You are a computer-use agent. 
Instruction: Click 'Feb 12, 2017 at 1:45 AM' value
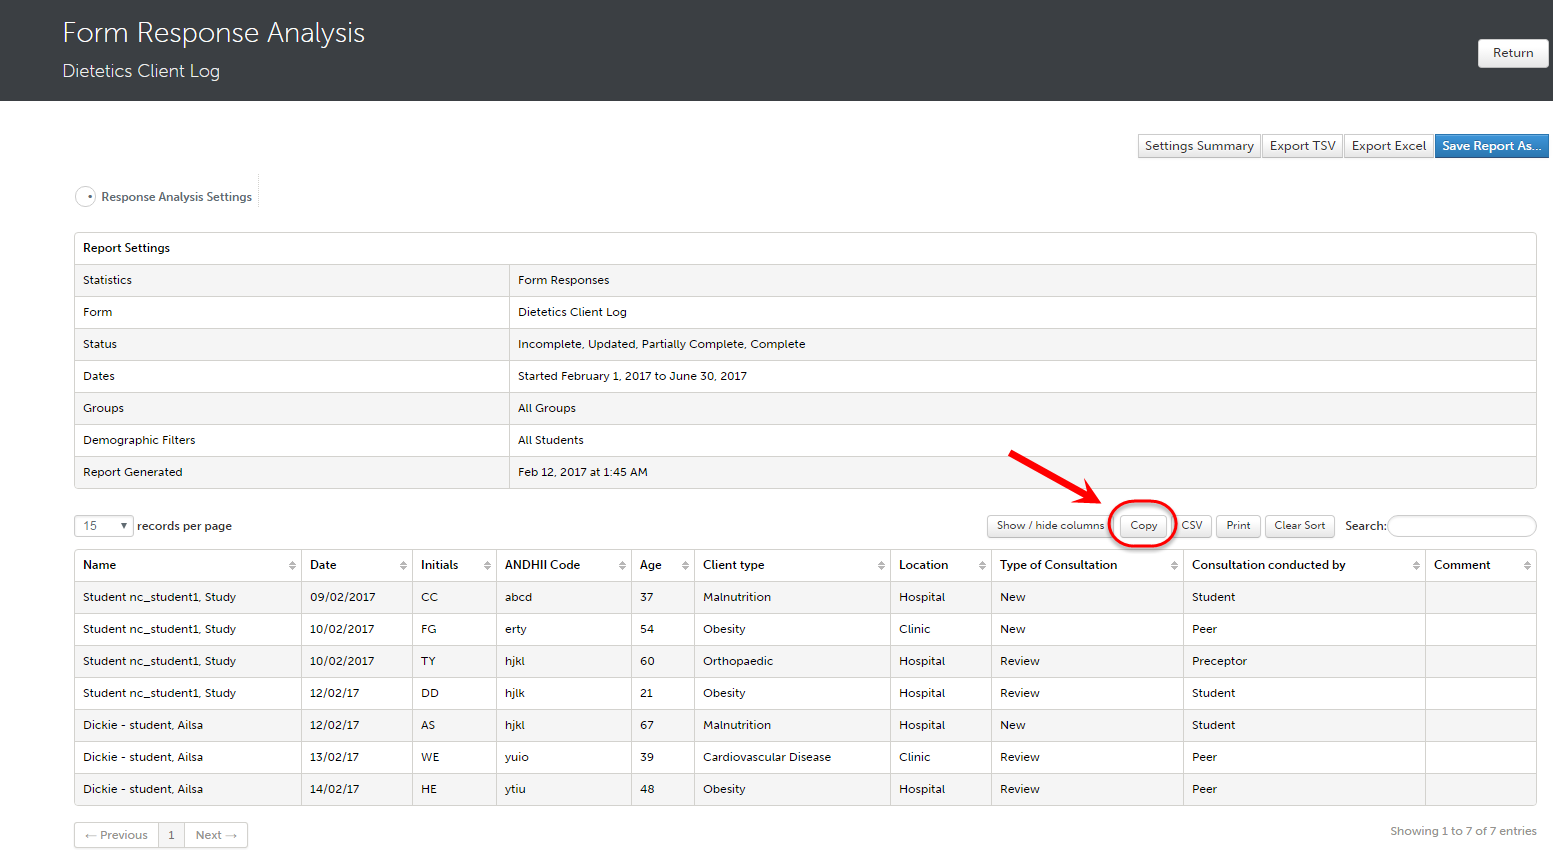(583, 472)
